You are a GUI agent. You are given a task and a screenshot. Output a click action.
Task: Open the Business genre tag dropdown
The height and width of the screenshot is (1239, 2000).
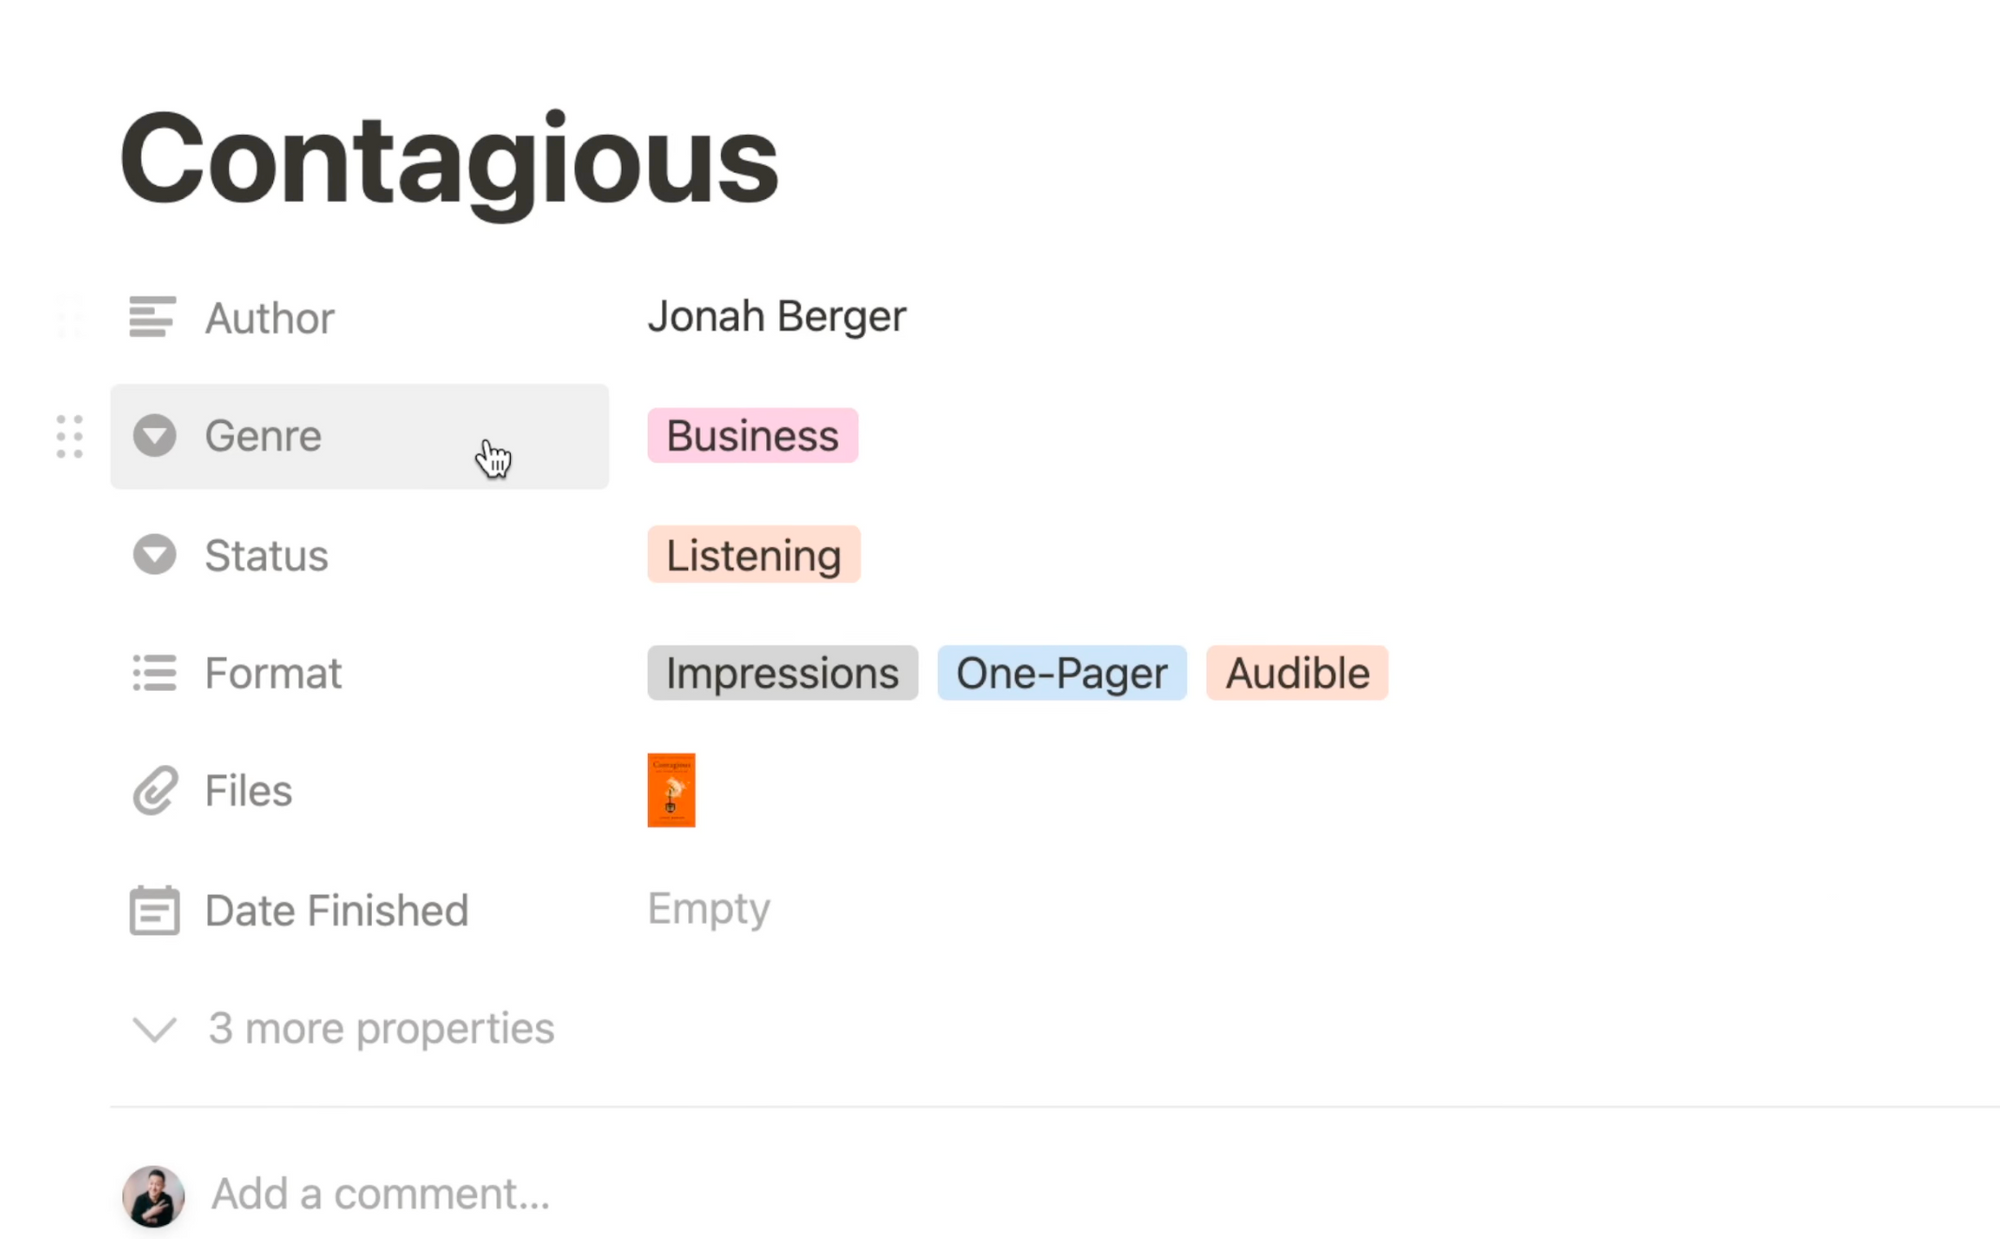(752, 436)
